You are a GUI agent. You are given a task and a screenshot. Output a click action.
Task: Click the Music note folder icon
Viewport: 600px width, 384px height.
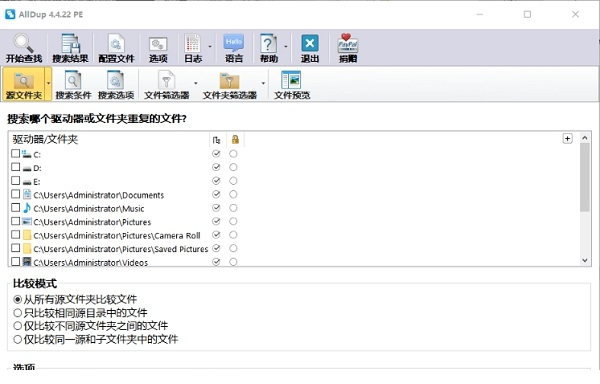(x=27, y=208)
